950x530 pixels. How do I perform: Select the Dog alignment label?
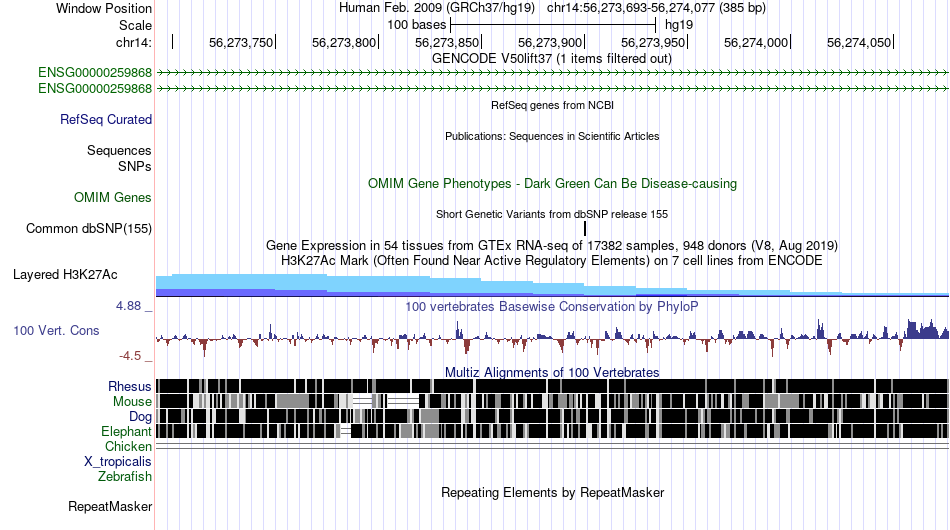pos(140,416)
